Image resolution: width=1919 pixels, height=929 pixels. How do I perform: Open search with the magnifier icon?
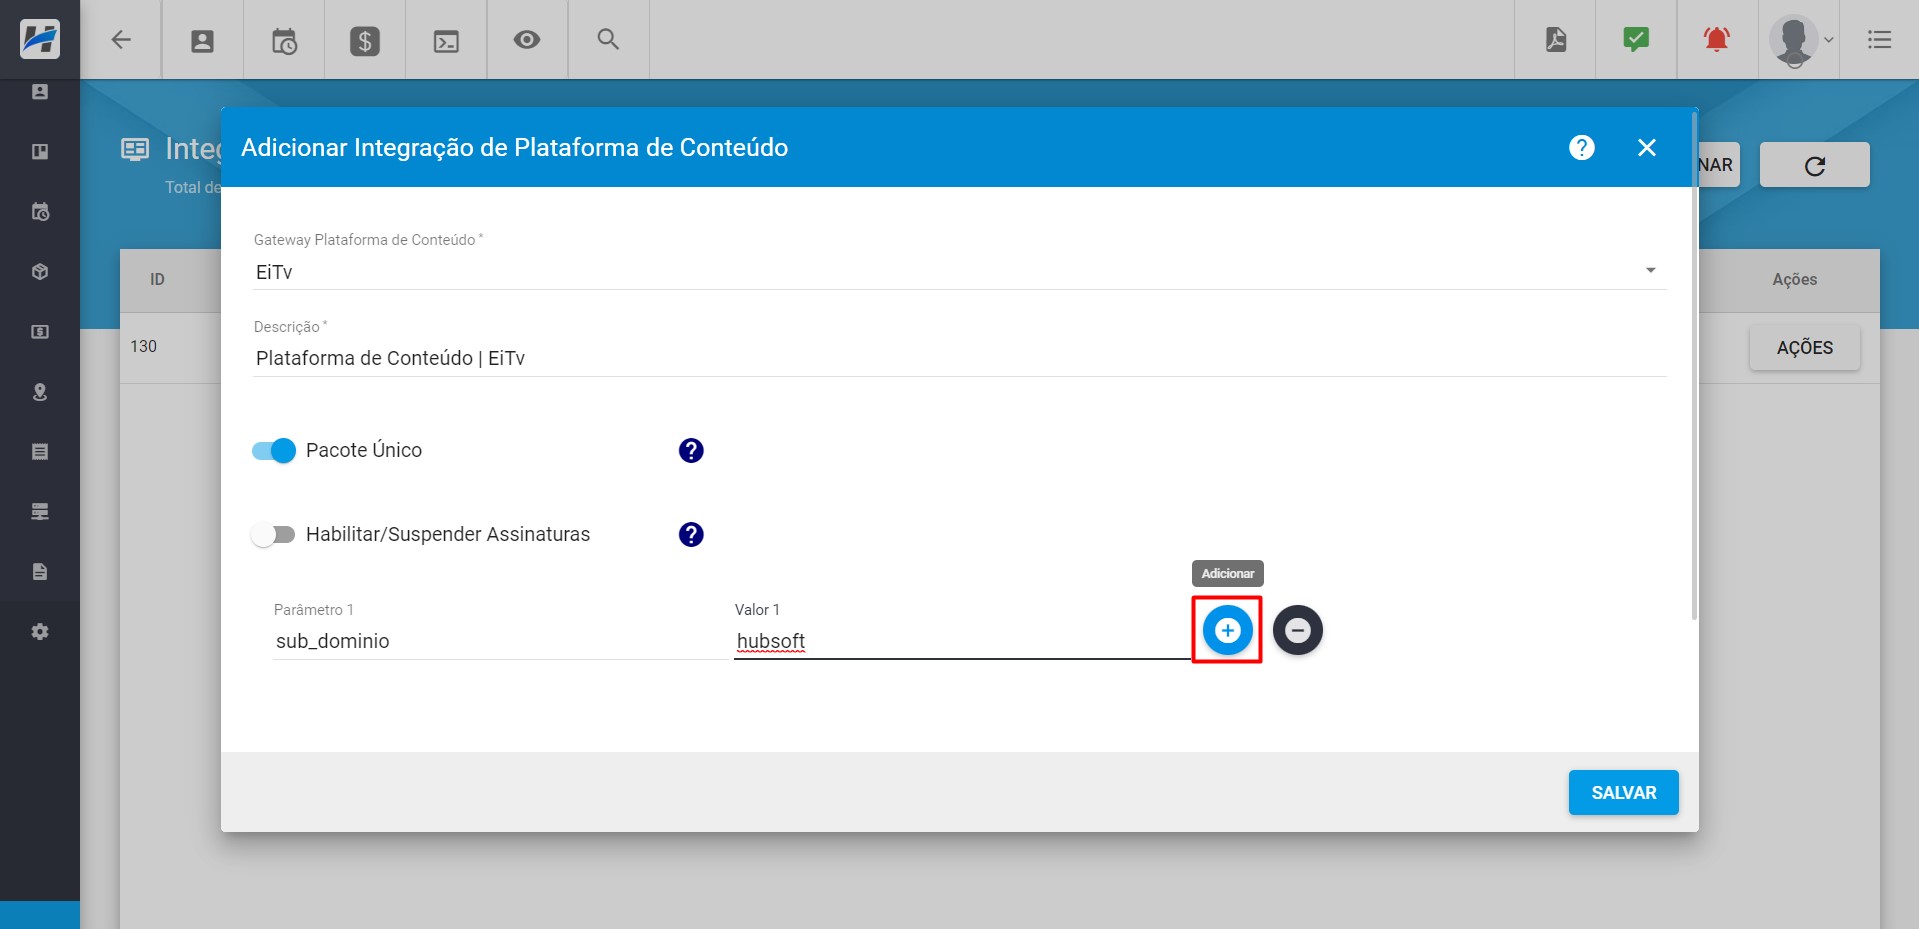608,40
